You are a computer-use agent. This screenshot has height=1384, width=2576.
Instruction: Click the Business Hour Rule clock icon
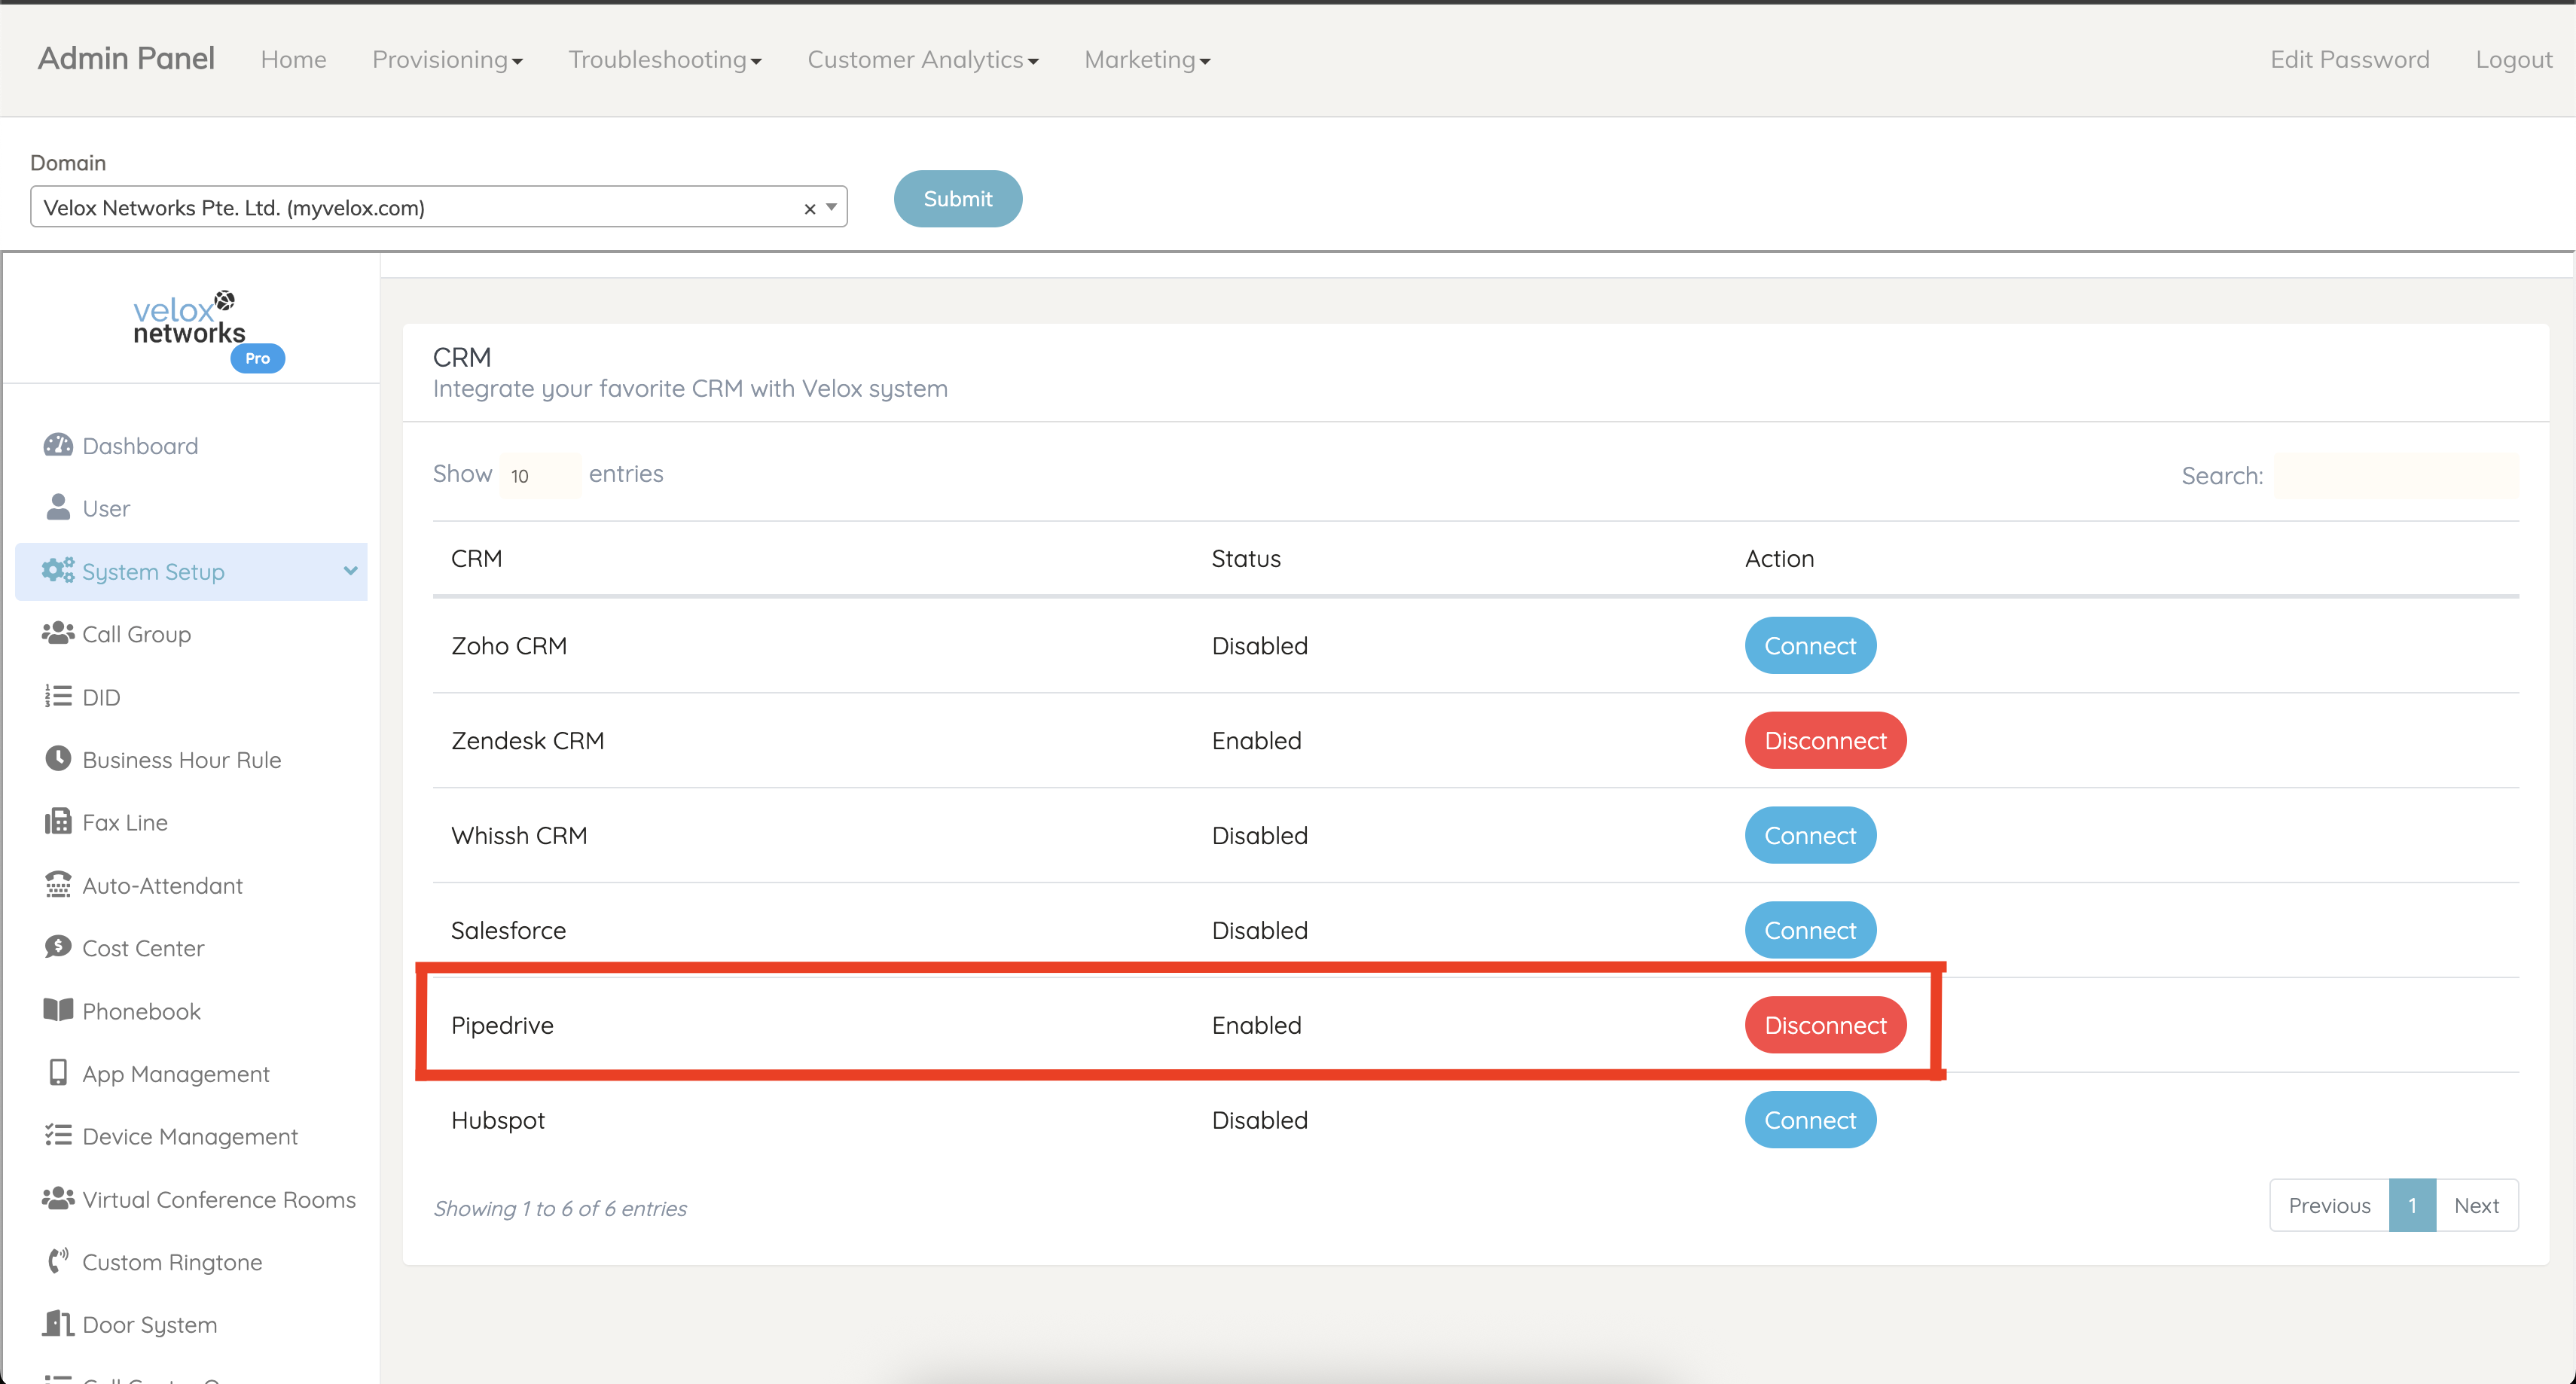pyautogui.click(x=58, y=759)
